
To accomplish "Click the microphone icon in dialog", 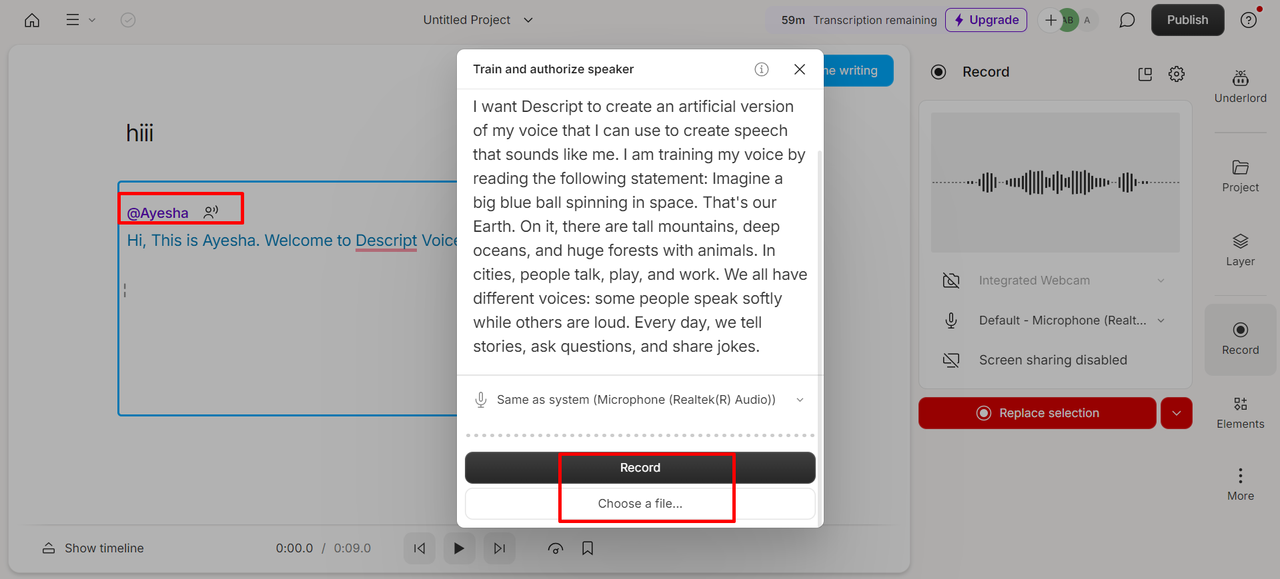I will click(x=481, y=400).
